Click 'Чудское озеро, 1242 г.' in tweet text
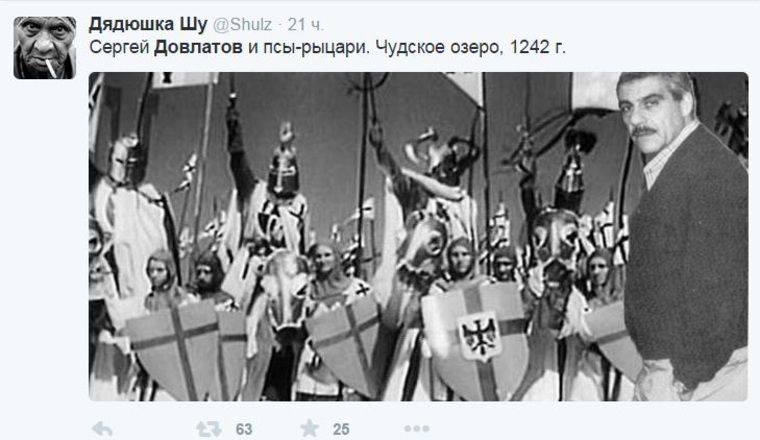The image size is (760, 440). tap(470, 47)
